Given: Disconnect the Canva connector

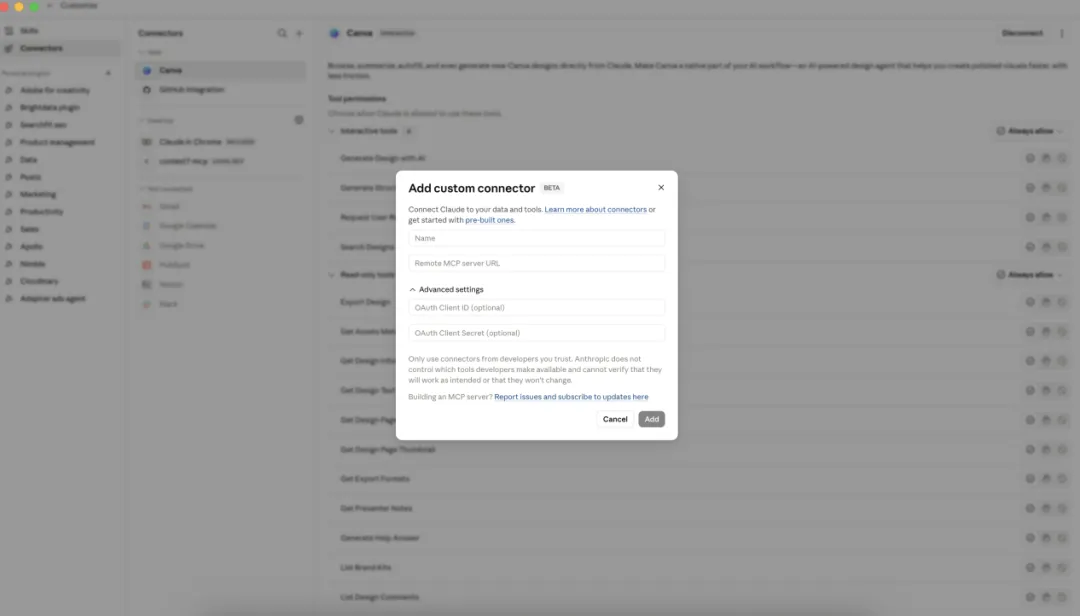Looking at the screenshot, I should (x=1022, y=33).
